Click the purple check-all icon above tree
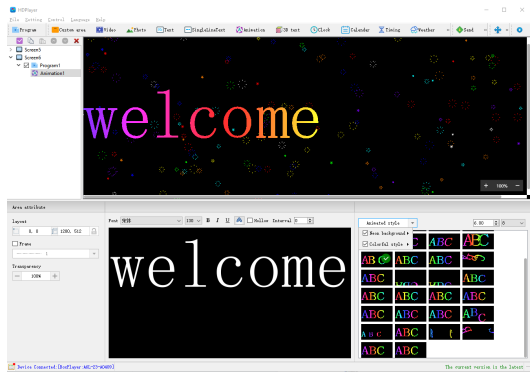 [20, 41]
